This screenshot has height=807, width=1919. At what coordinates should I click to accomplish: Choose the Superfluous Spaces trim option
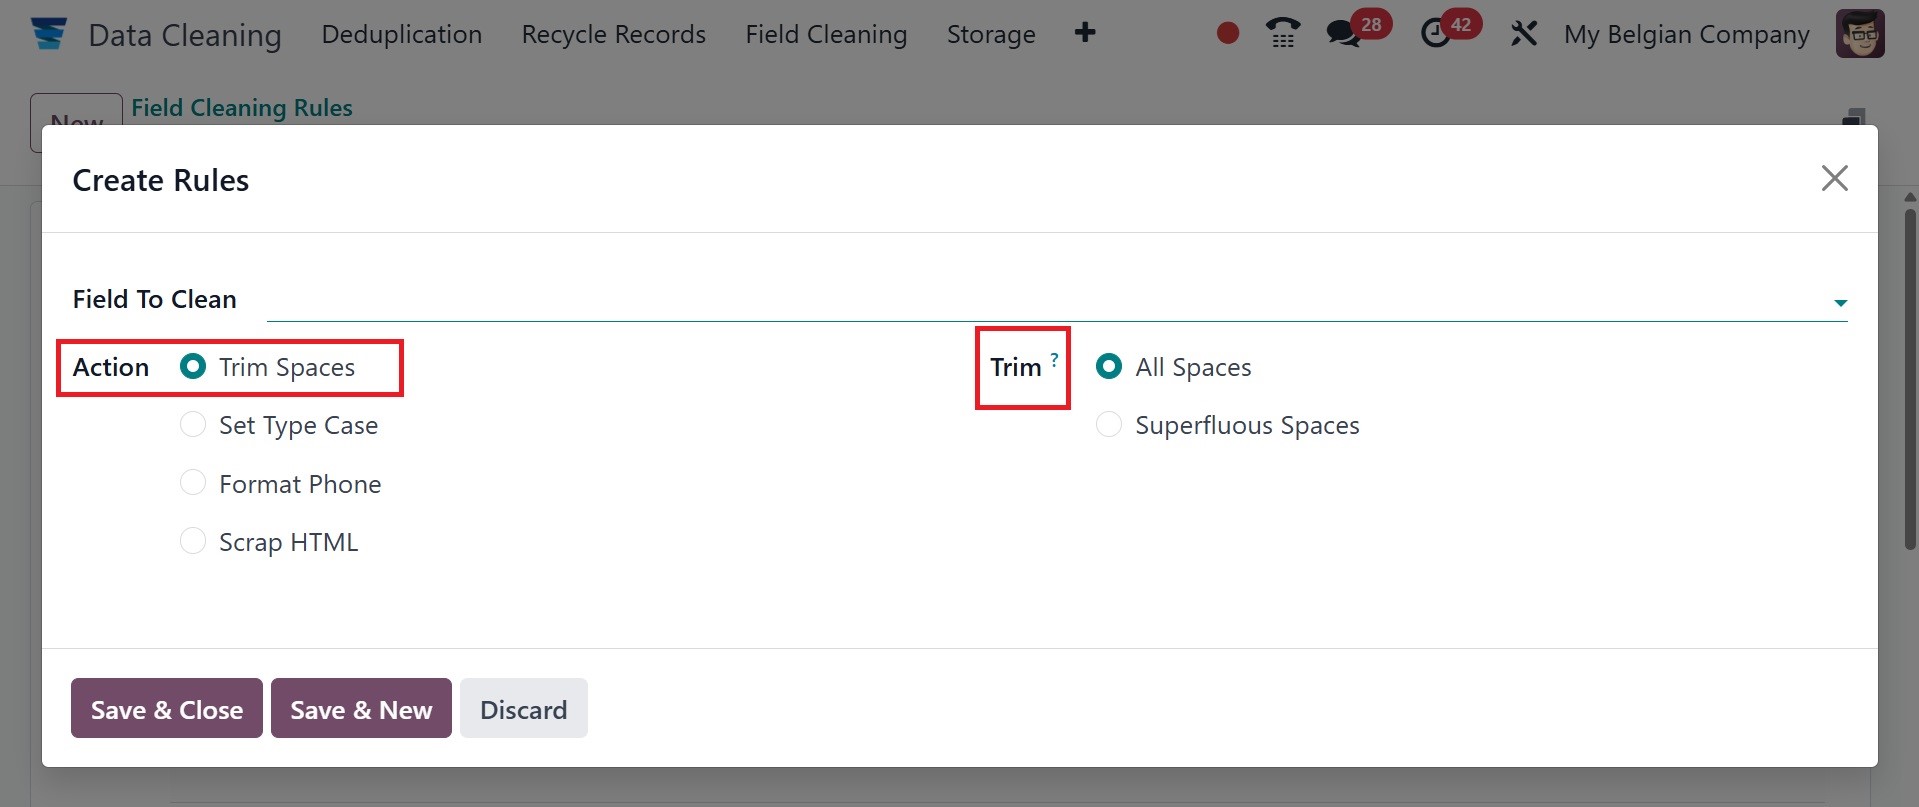(x=1109, y=425)
